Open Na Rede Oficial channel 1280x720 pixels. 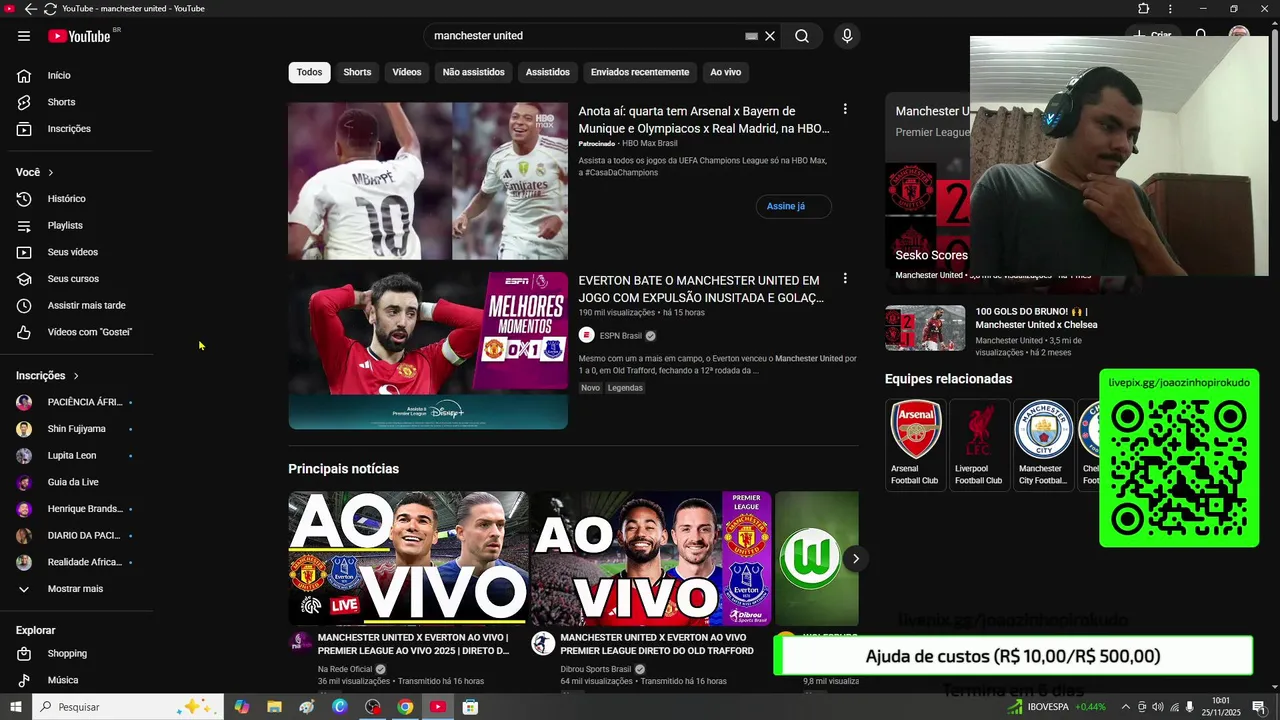coord(345,669)
